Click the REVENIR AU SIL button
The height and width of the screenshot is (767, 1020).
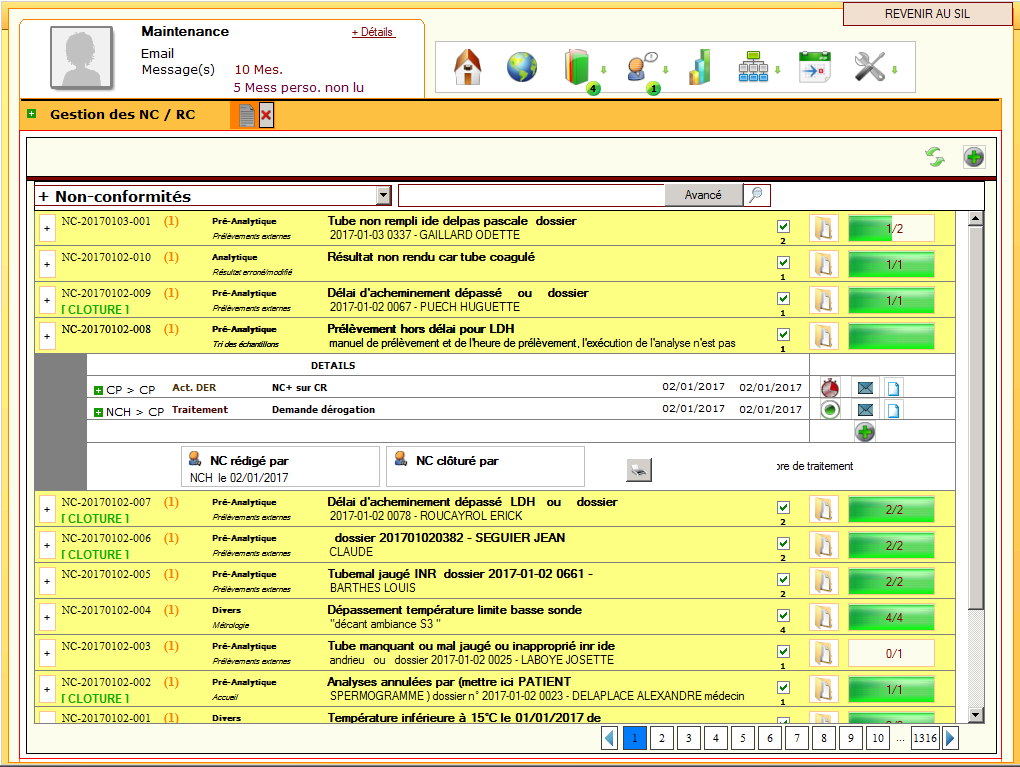pos(926,13)
